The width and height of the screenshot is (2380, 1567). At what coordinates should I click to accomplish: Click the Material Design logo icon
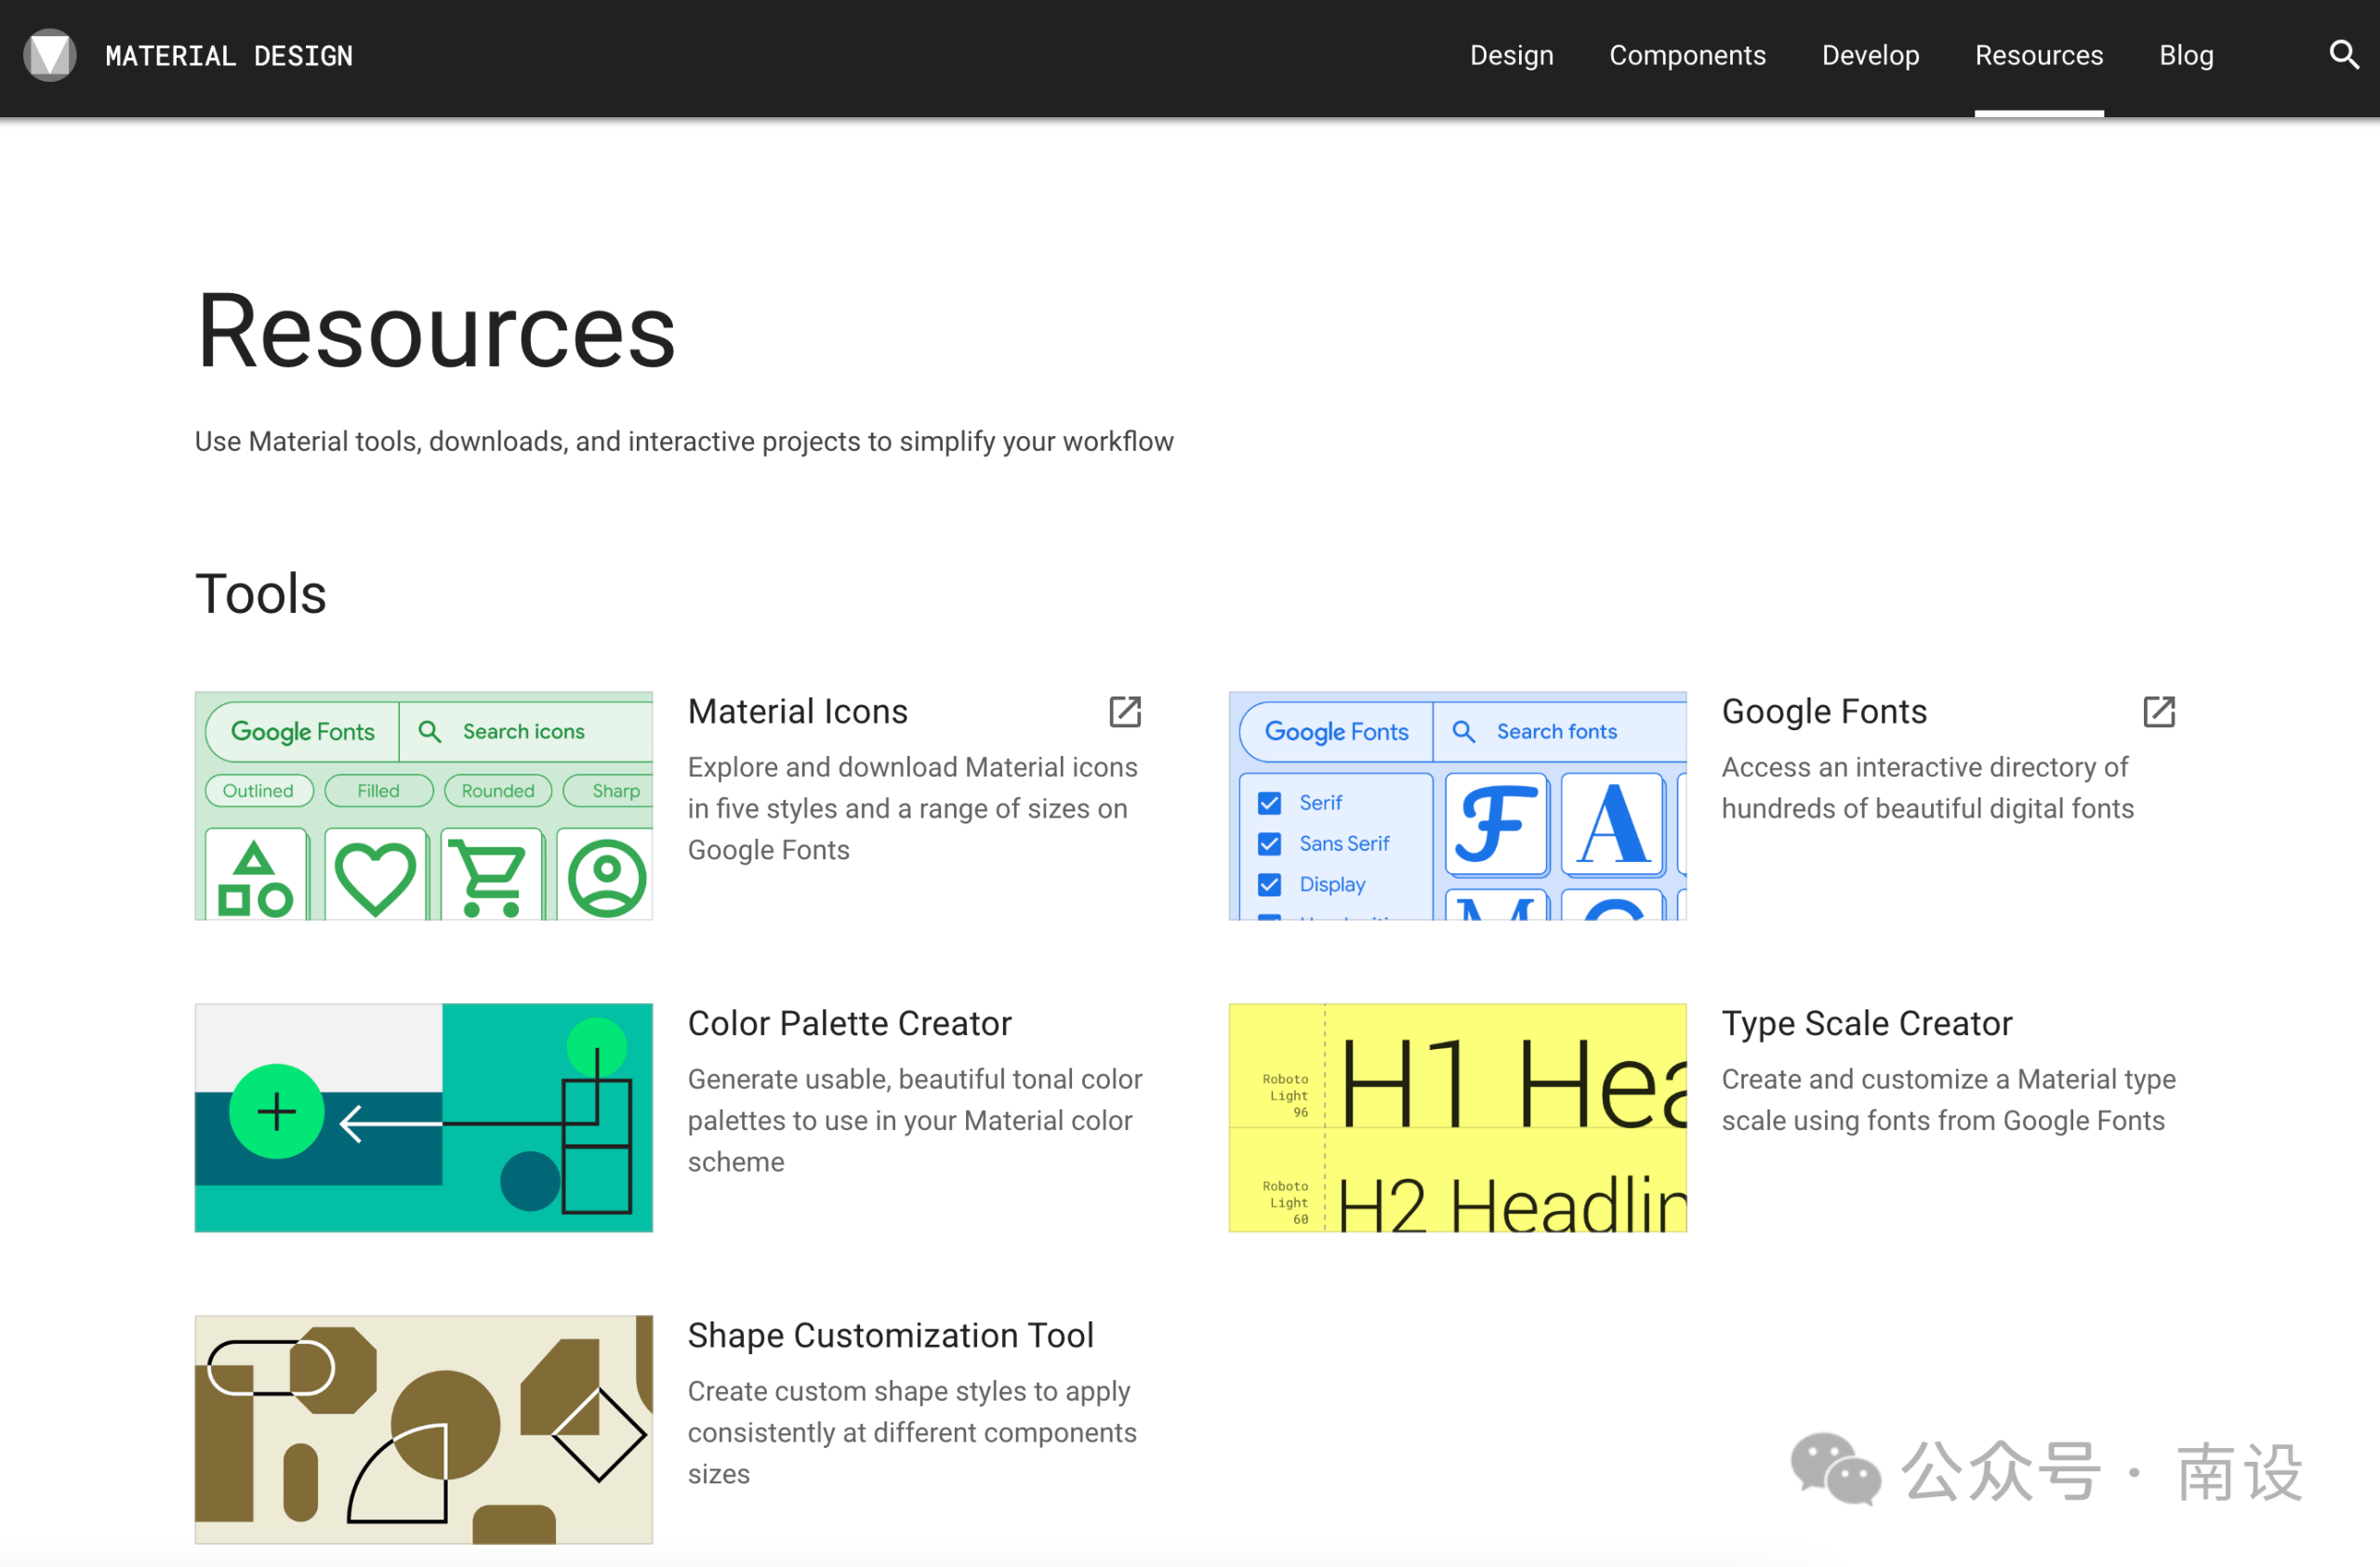point(50,55)
